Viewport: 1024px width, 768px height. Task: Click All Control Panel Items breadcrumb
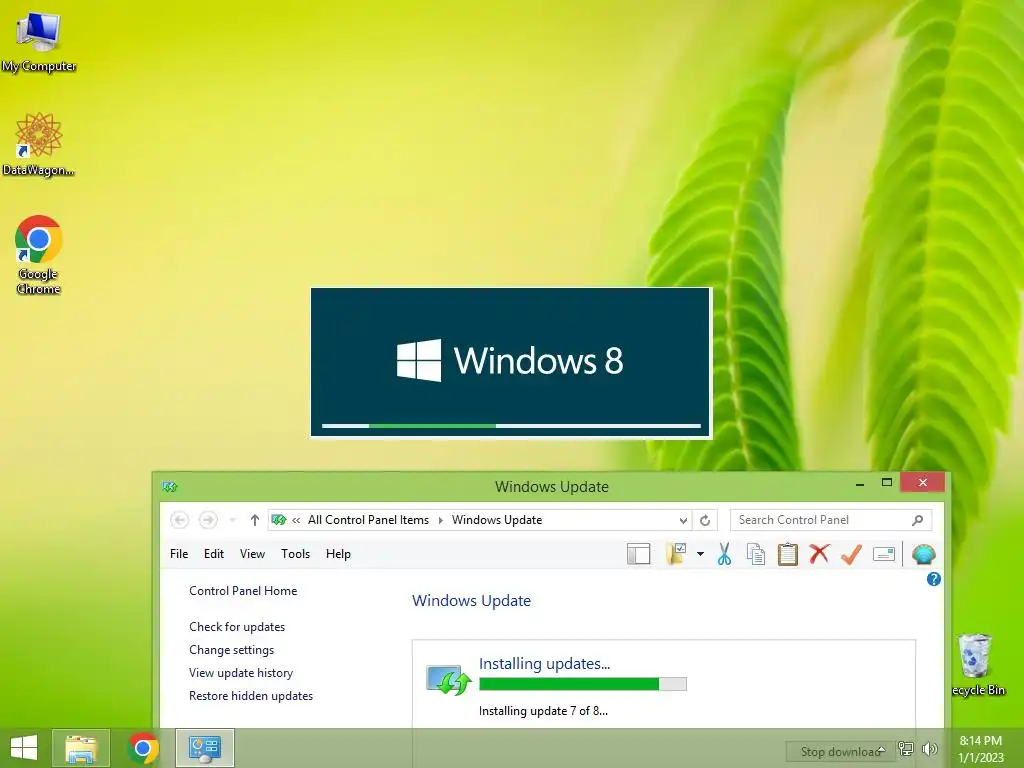(x=368, y=520)
